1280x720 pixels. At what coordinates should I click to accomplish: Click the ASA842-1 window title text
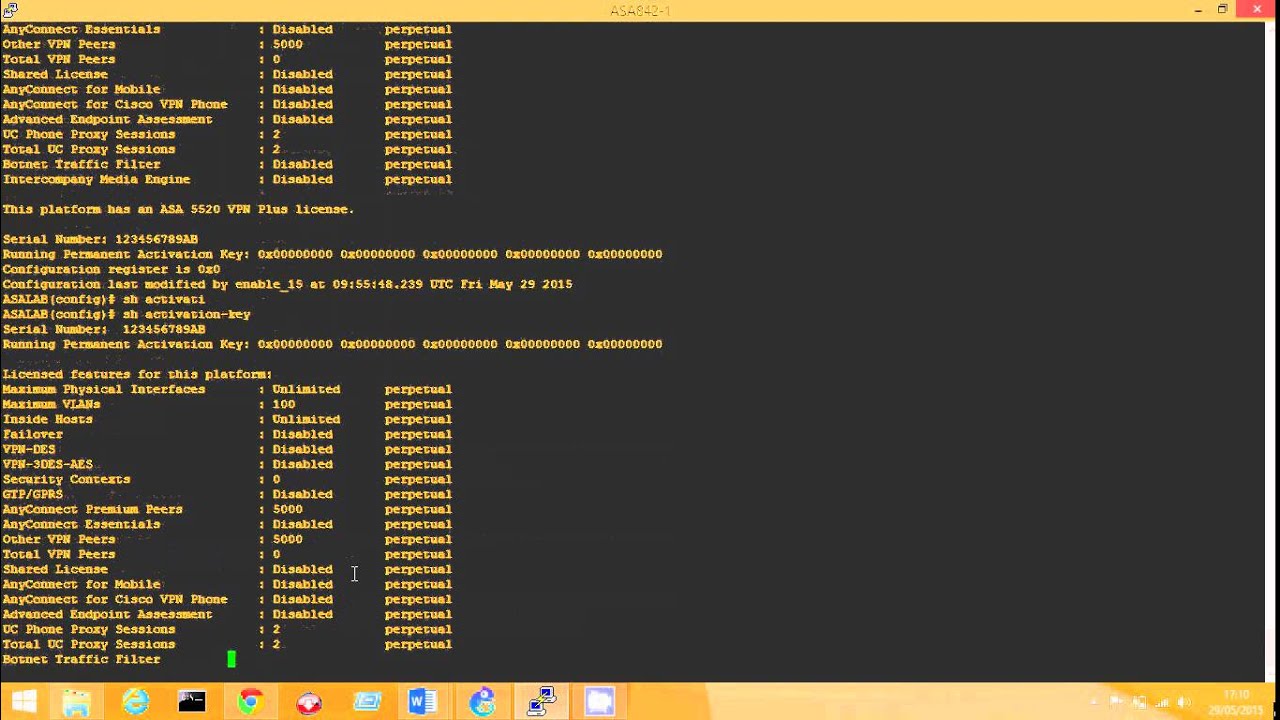pyautogui.click(x=640, y=11)
